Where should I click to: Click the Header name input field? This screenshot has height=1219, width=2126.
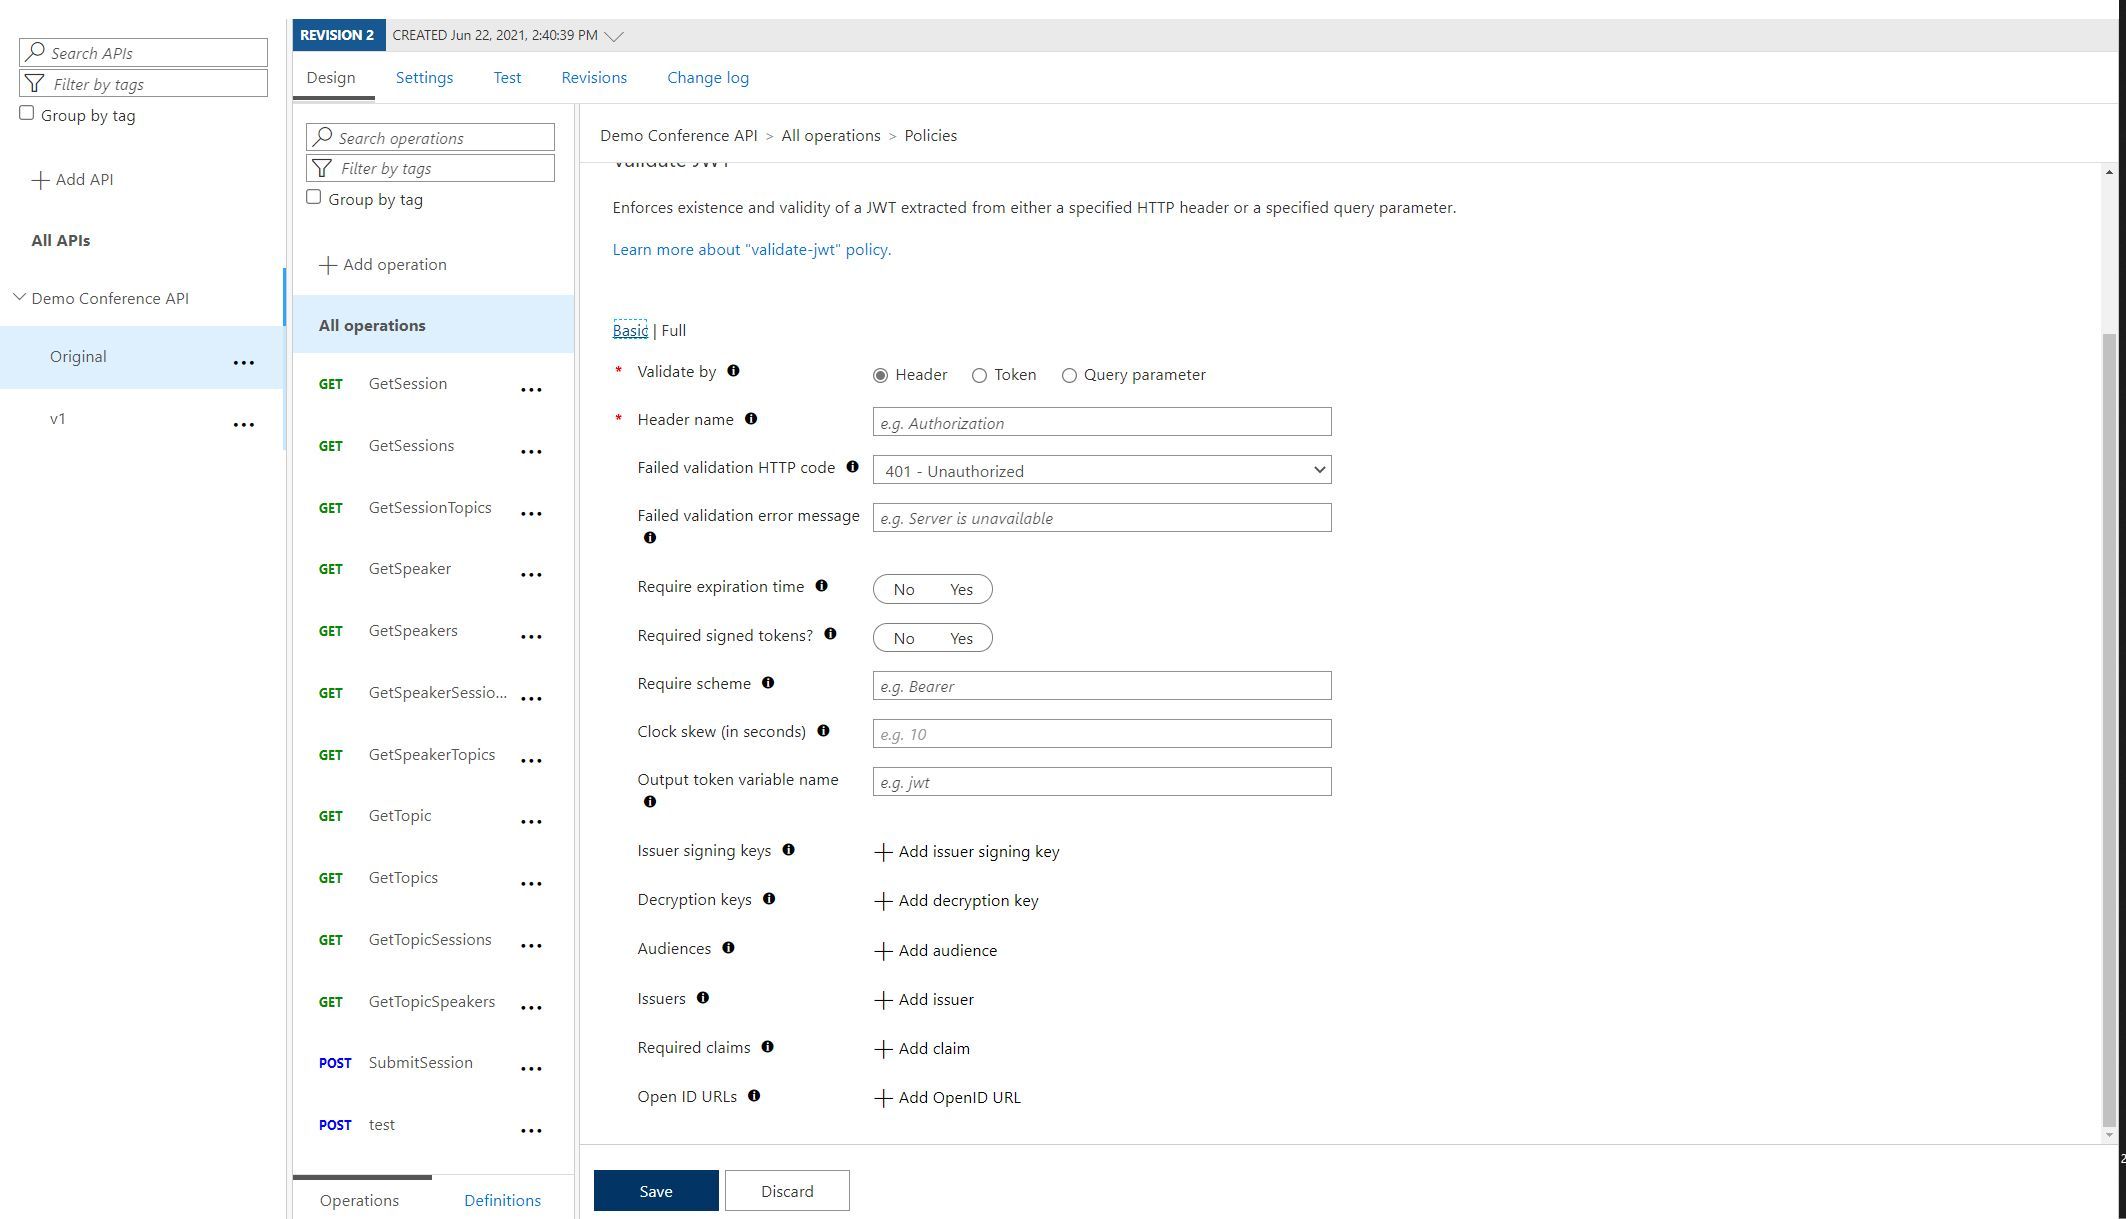point(1100,422)
